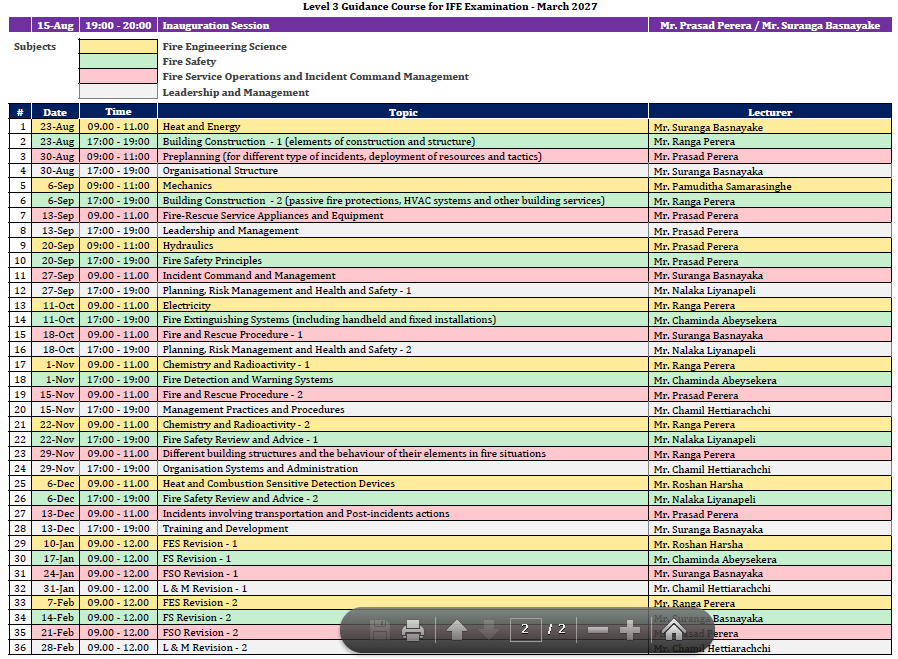The height and width of the screenshot is (659, 898).
Task: Click the topic 'Fire Safety Principles'
Action: (212, 261)
